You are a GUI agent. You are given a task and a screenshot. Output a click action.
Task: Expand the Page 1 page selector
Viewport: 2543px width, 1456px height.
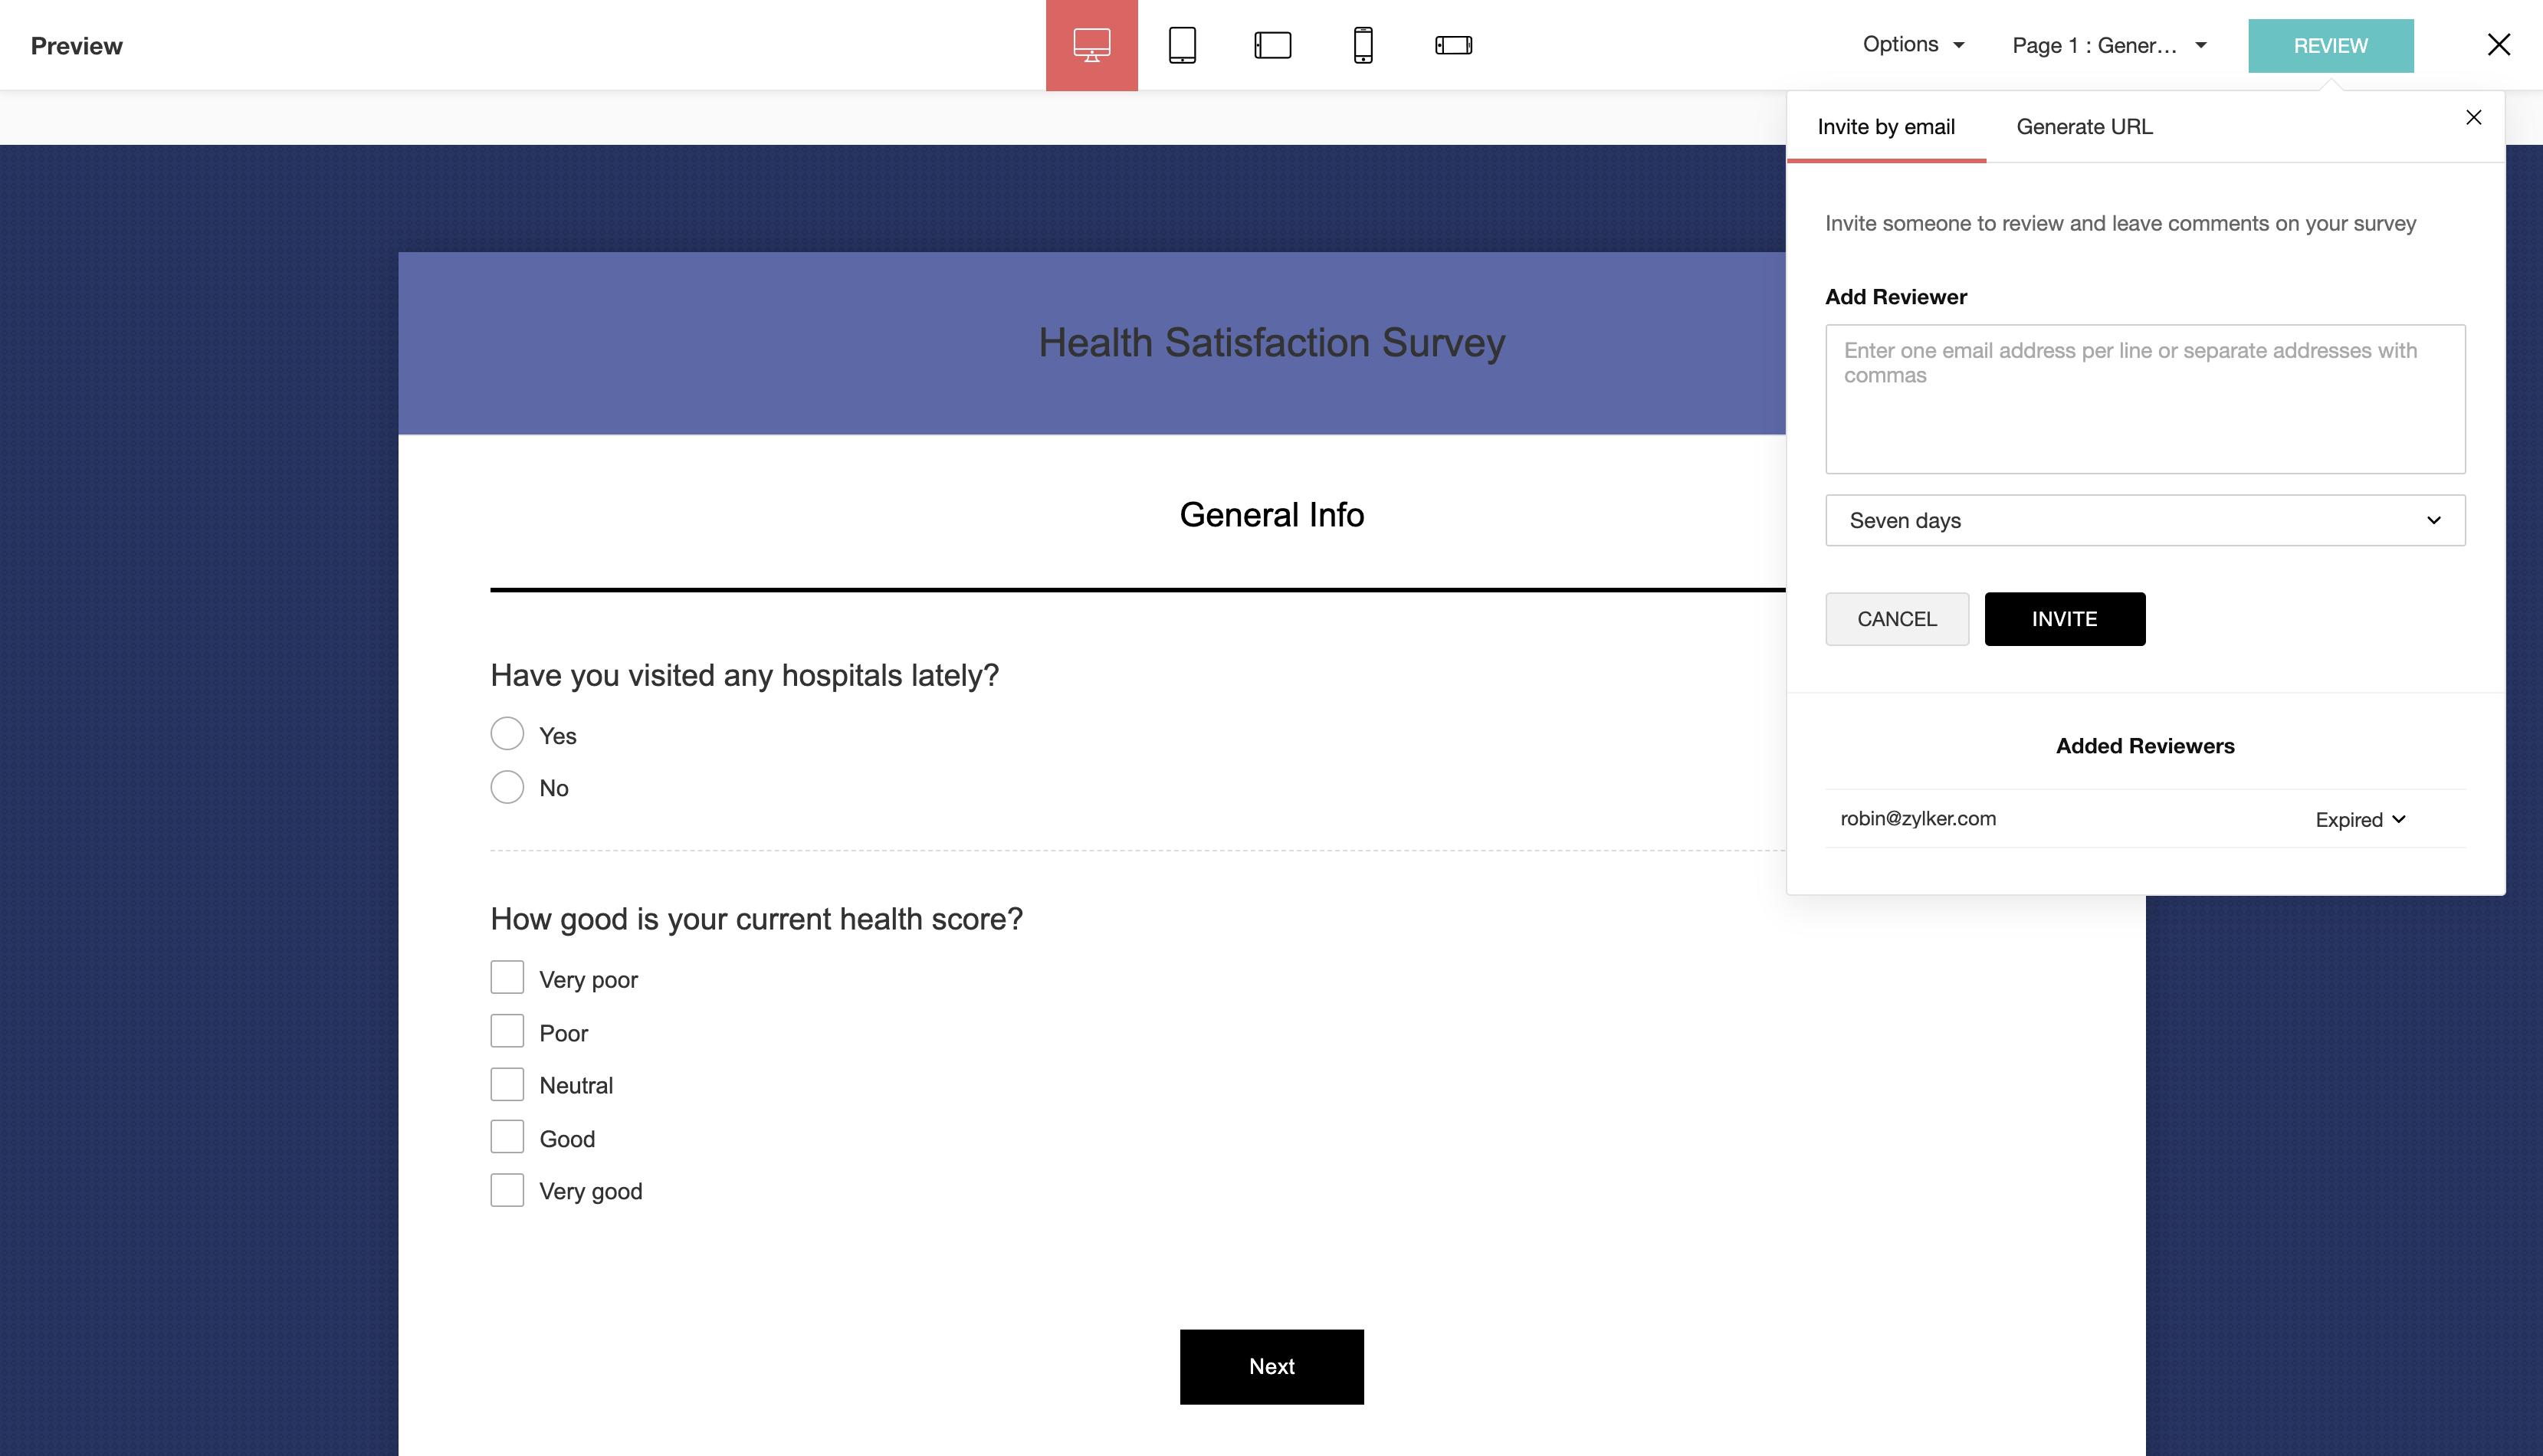[x=2108, y=46]
